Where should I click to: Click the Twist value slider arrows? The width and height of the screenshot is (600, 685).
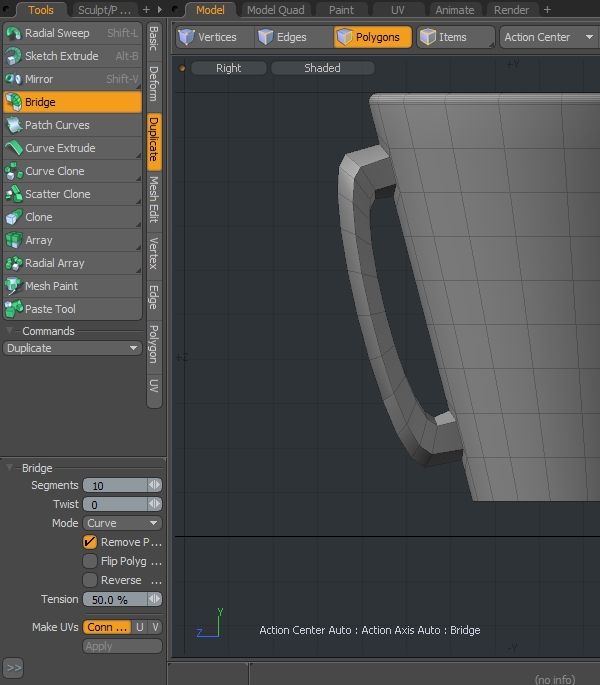[x=155, y=504]
